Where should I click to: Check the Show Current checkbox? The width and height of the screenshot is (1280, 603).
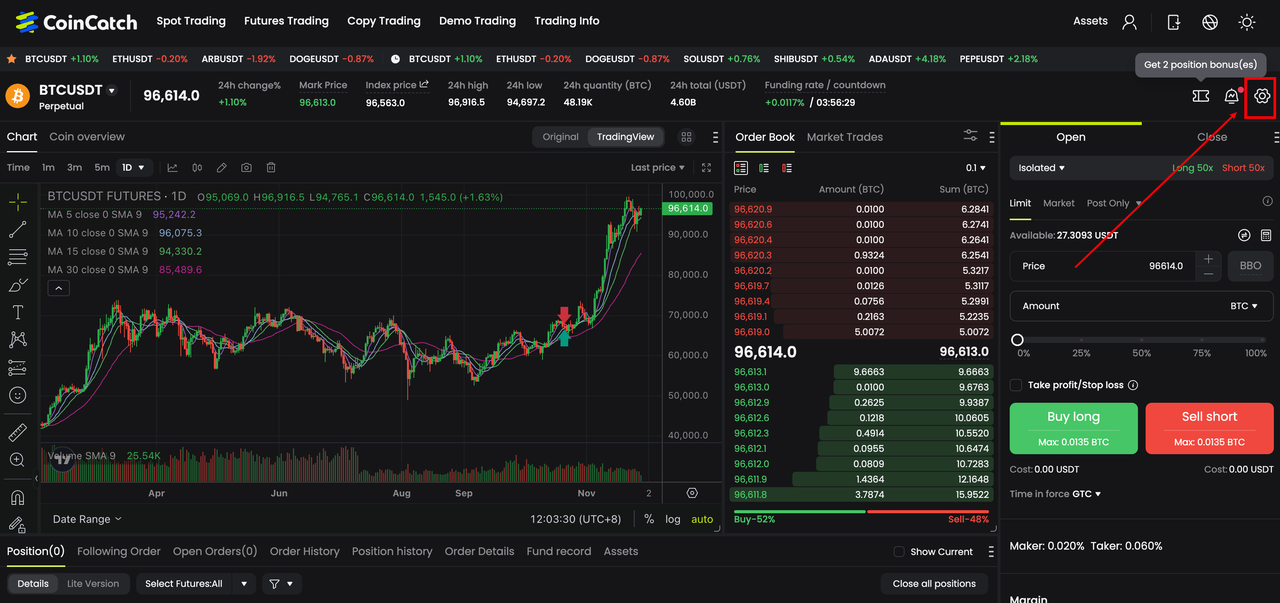click(x=899, y=552)
